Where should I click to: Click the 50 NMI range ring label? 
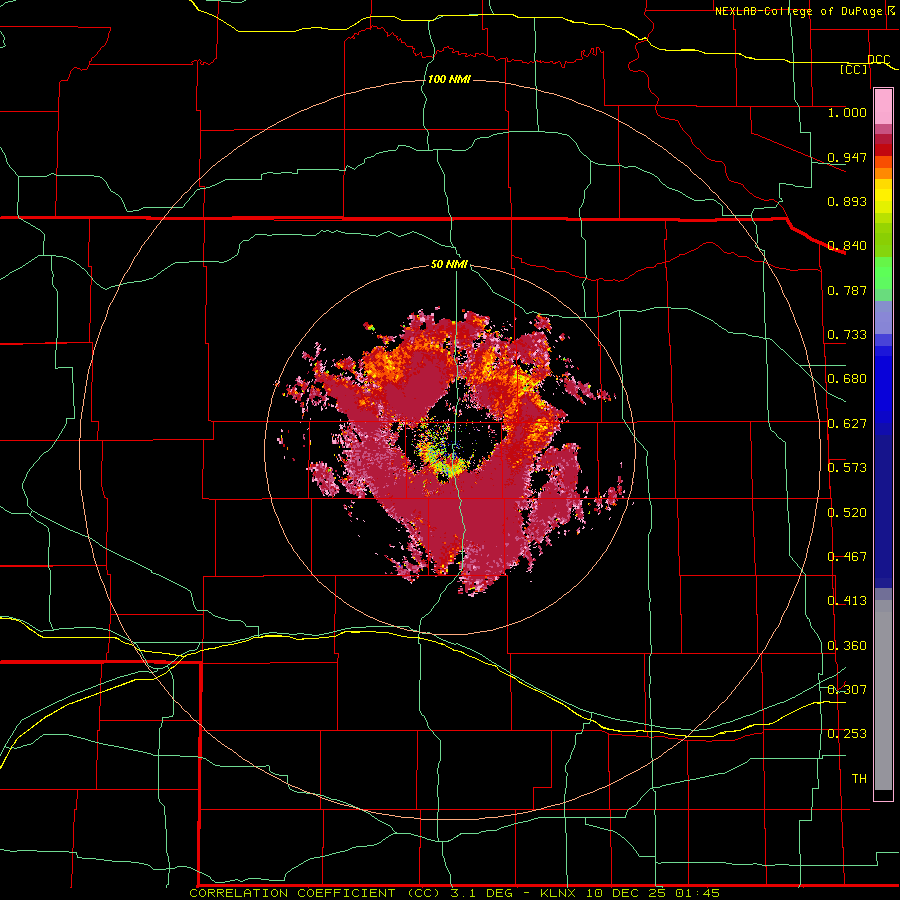[449, 264]
